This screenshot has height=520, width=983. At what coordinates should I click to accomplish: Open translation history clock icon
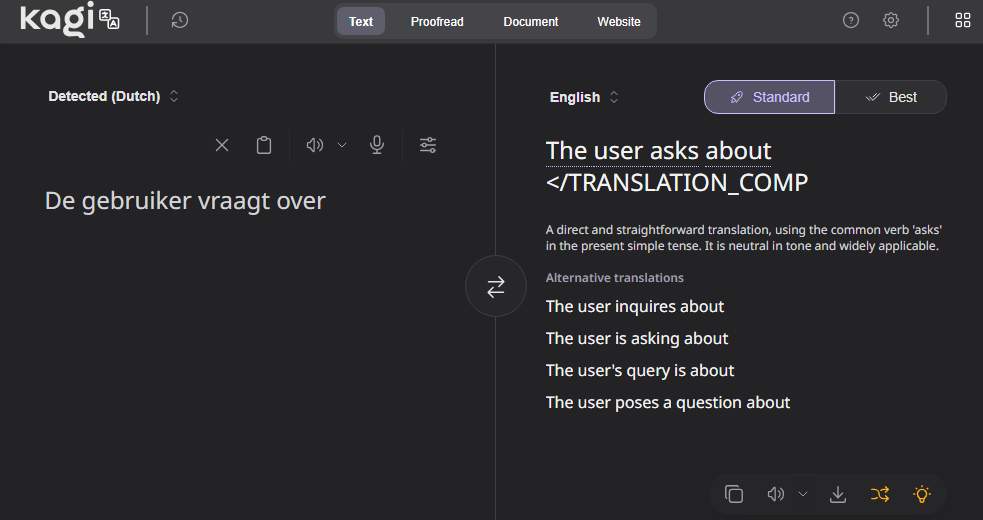coord(180,20)
